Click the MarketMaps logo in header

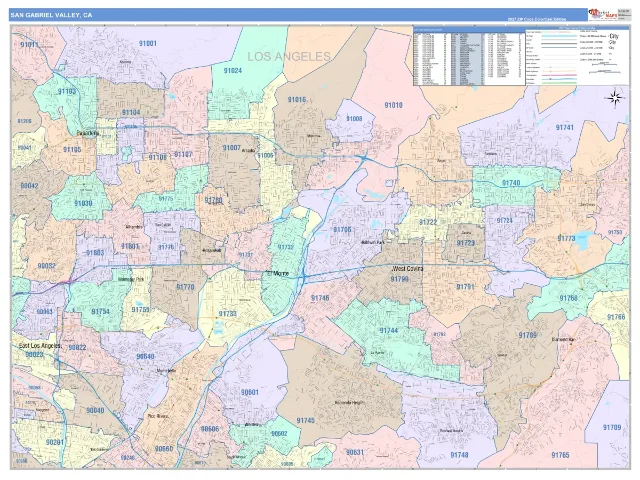click(x=602, y=14)
